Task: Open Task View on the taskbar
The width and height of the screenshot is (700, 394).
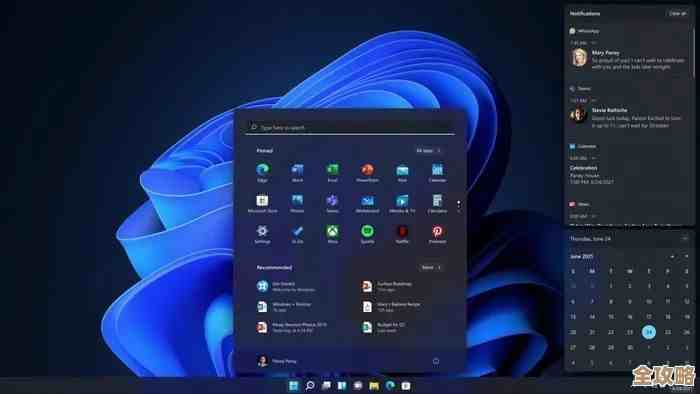Action: pos(326,386)
